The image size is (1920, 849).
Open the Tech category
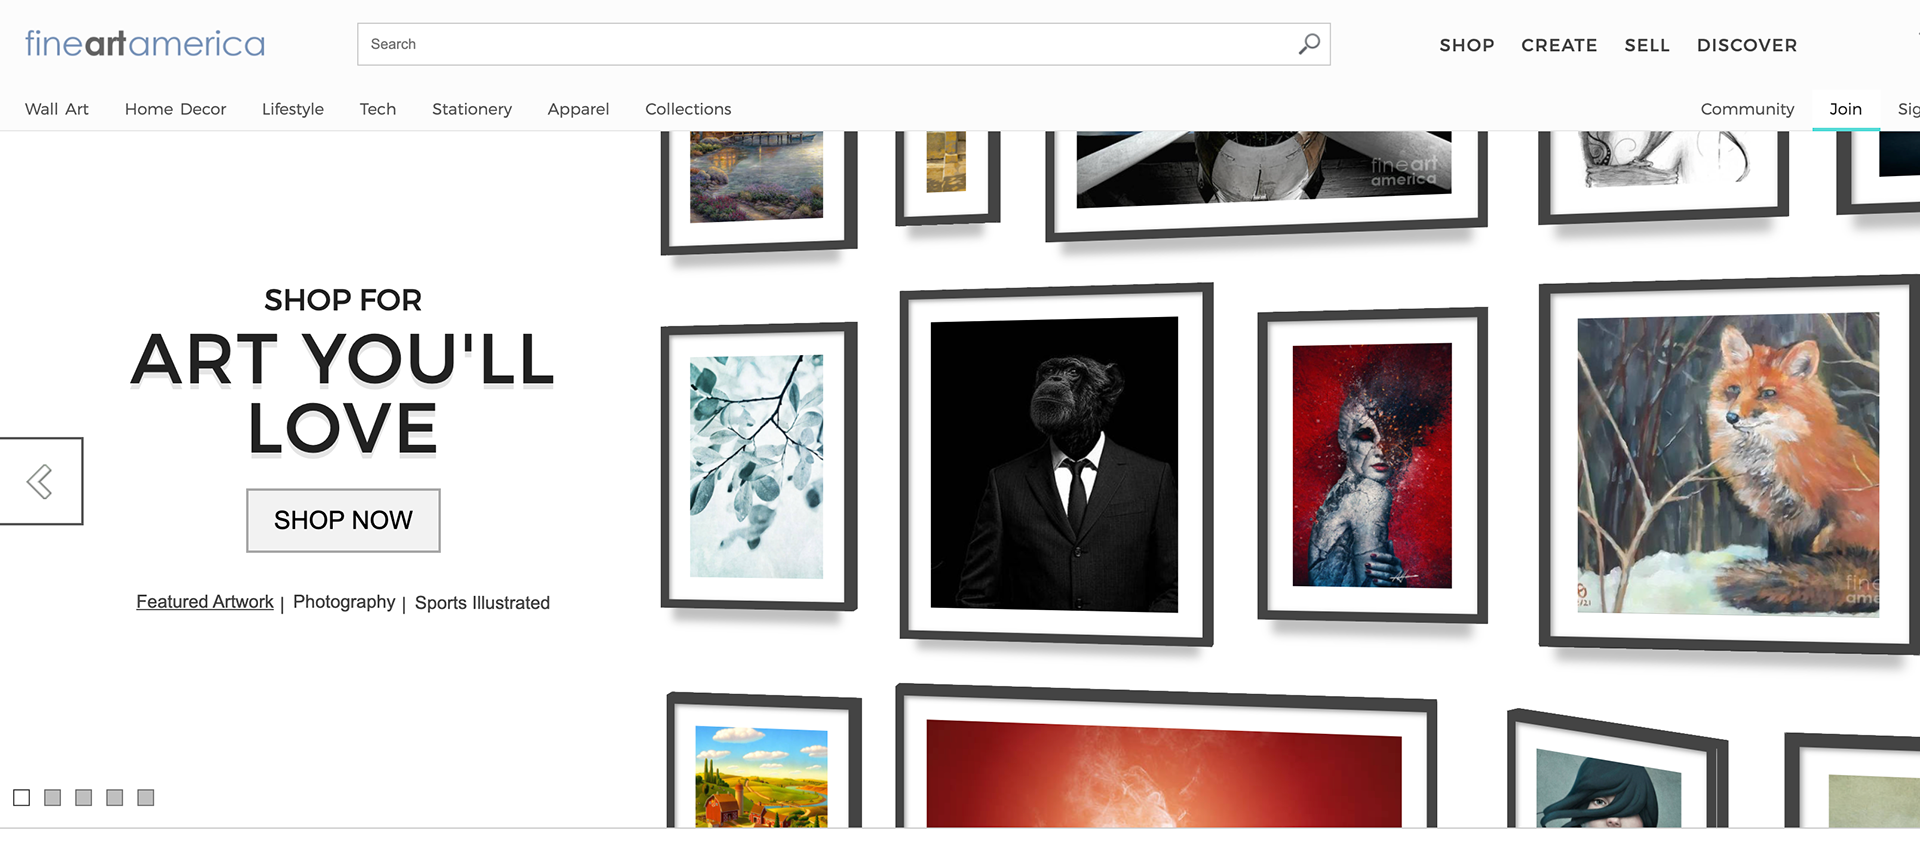(x=378, y=109)
